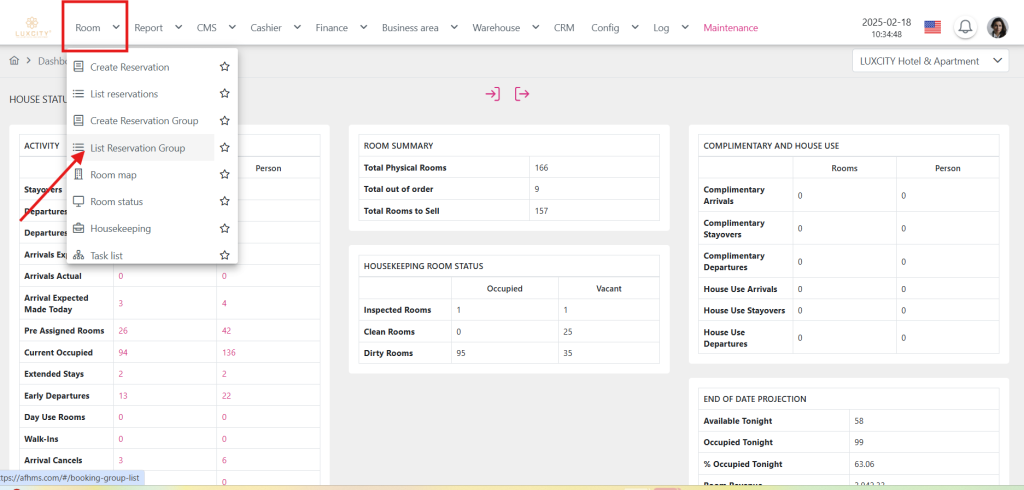Open the CRM link

[564, 28]
